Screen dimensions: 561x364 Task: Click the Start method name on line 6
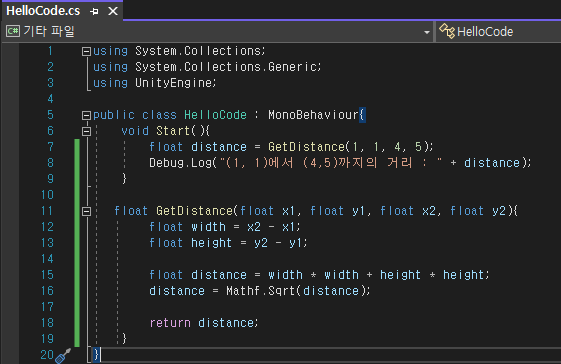tap(173, 131)
